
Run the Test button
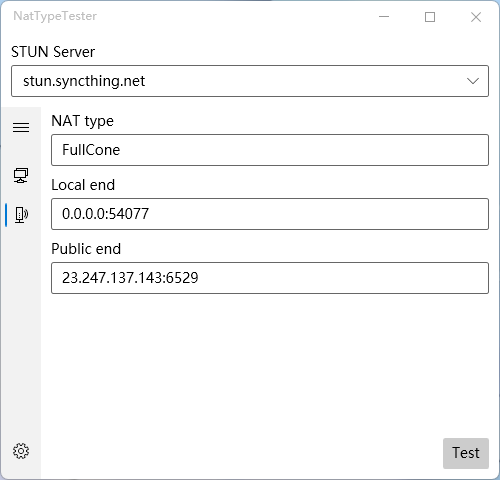pyautogui.click(x=466, y=453)
